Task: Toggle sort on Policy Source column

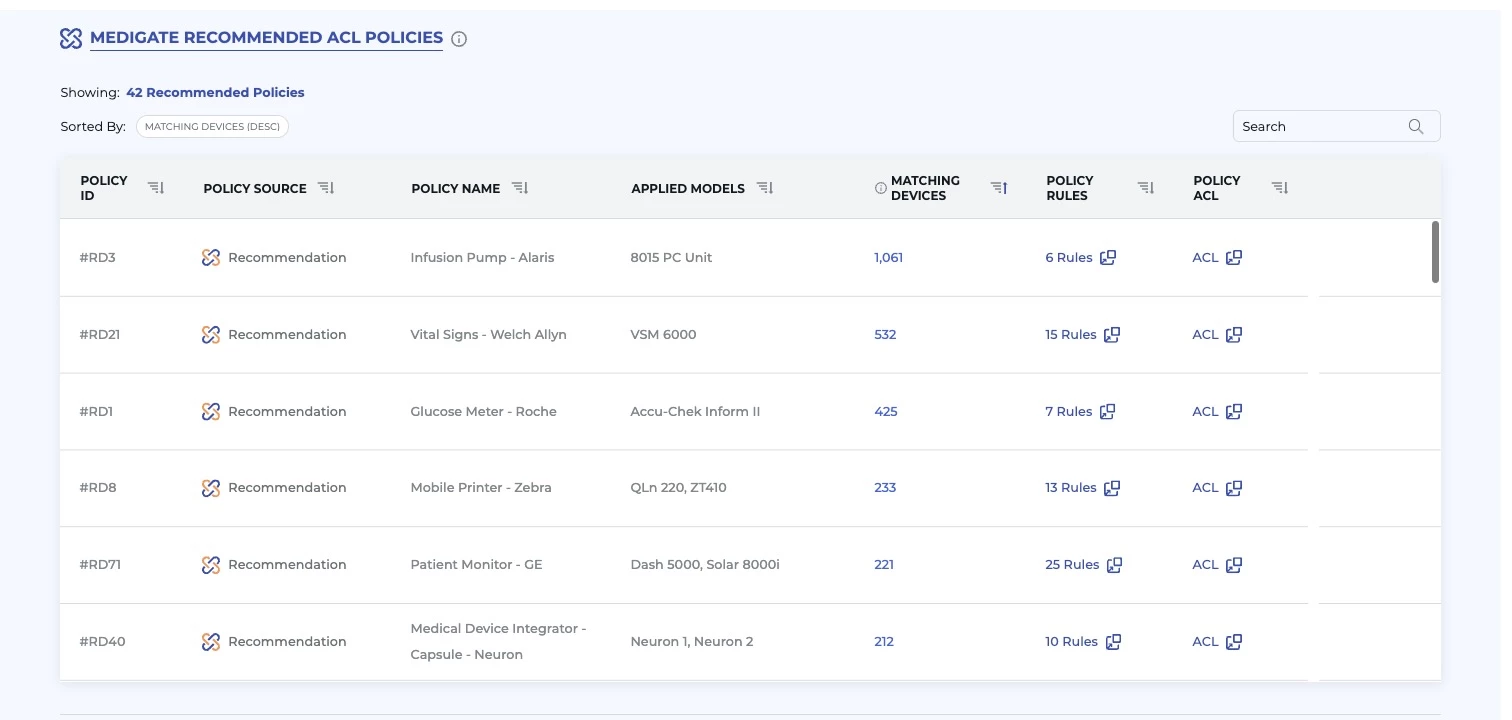Action: coord(326,187)
